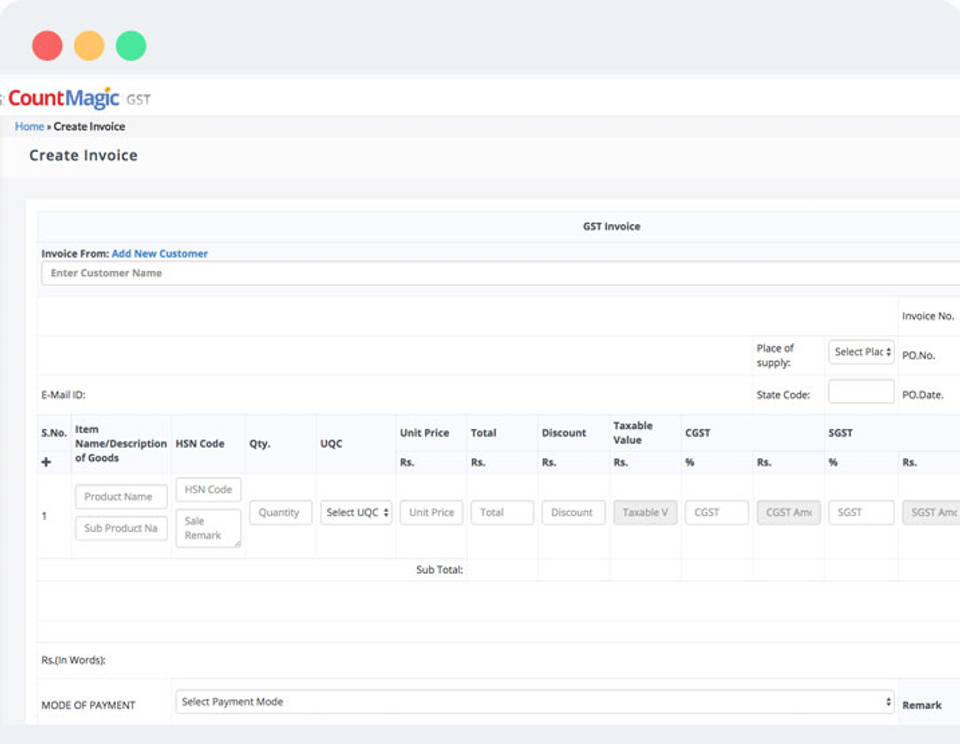Viewport: 960px width, 744px height.
Task: Click the Product Name field
Action: (x=120, y=497)
